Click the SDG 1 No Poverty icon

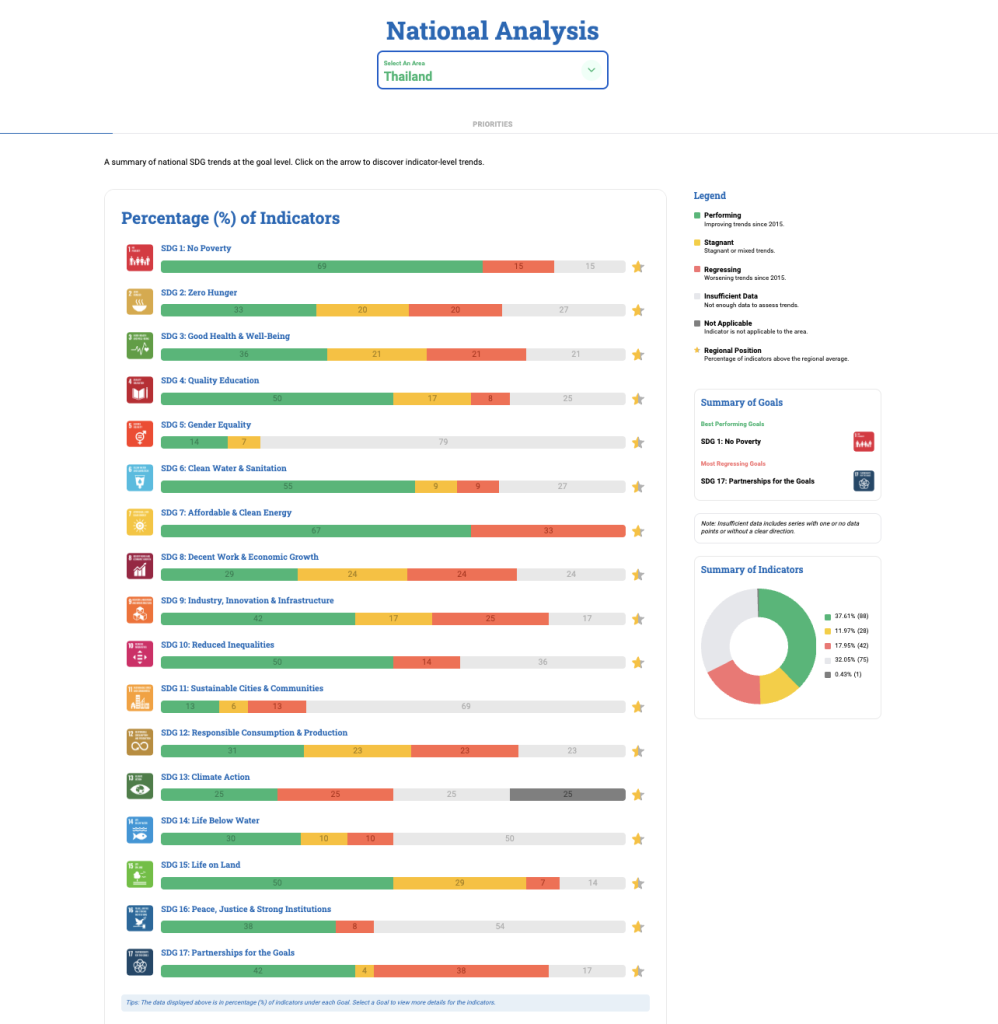[139, 258]
